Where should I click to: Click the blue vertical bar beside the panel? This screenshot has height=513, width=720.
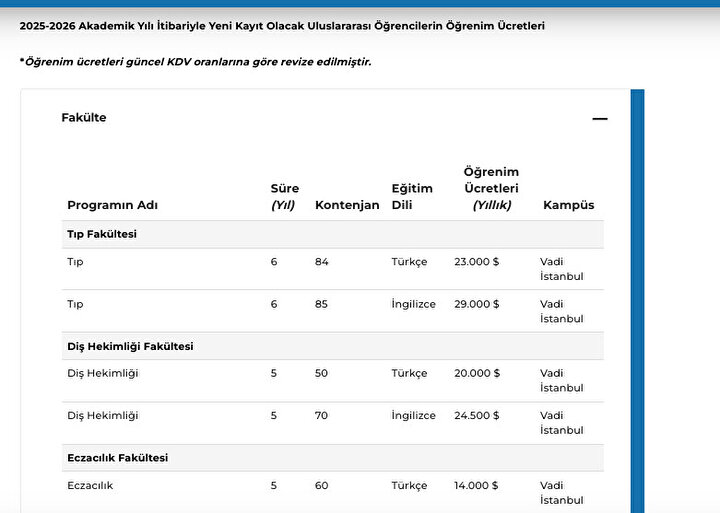point(637,301)
